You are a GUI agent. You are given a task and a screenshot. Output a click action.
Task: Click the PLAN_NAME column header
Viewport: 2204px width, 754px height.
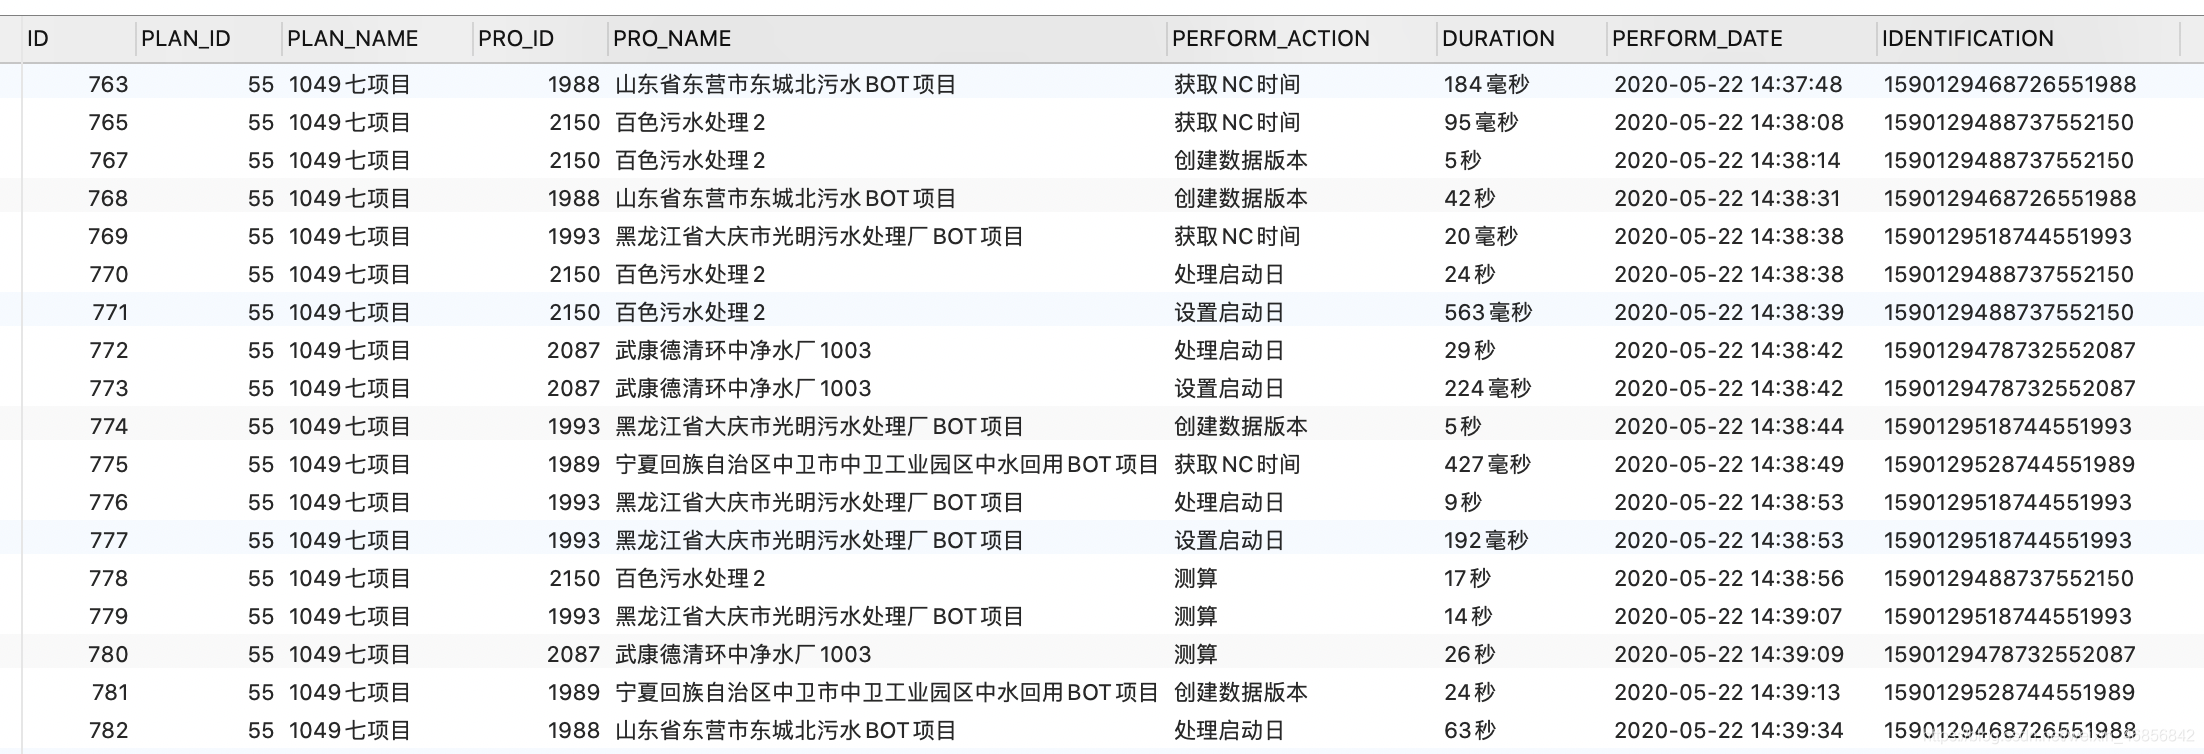[x=352, y=39]
